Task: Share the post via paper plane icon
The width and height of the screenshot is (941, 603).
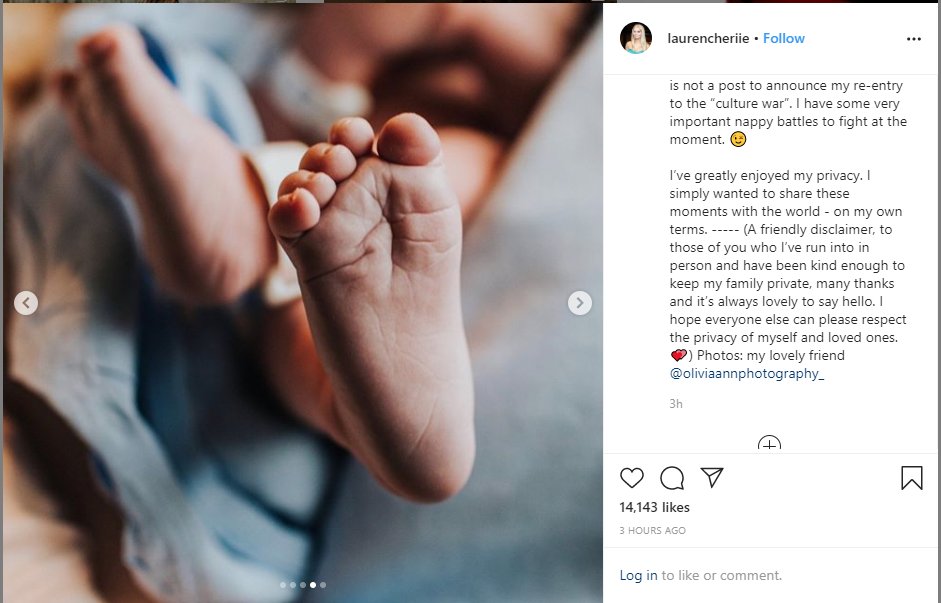Action: click(712, 477)
